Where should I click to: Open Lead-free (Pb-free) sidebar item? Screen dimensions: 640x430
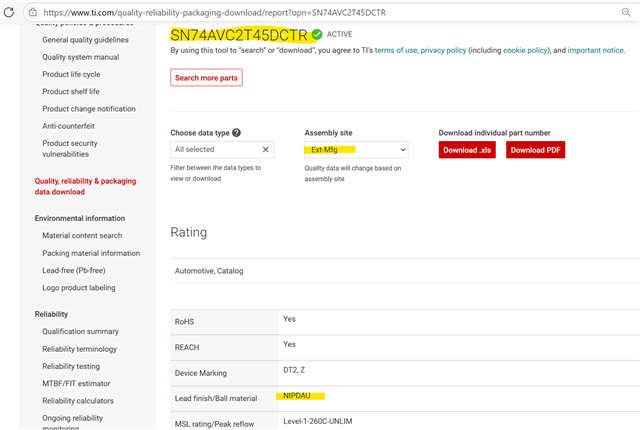click(74, 270)
